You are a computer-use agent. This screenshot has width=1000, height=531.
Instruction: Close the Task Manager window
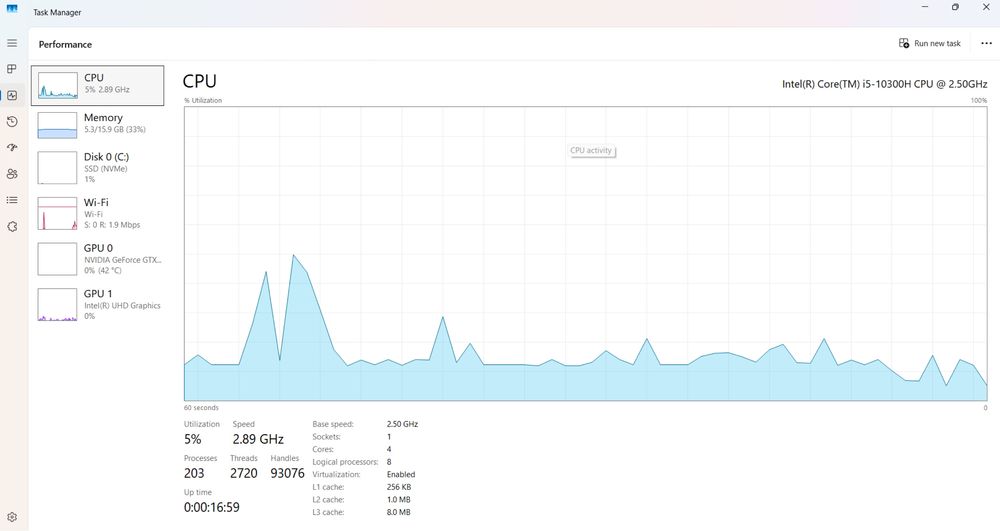tap(985, 7)
